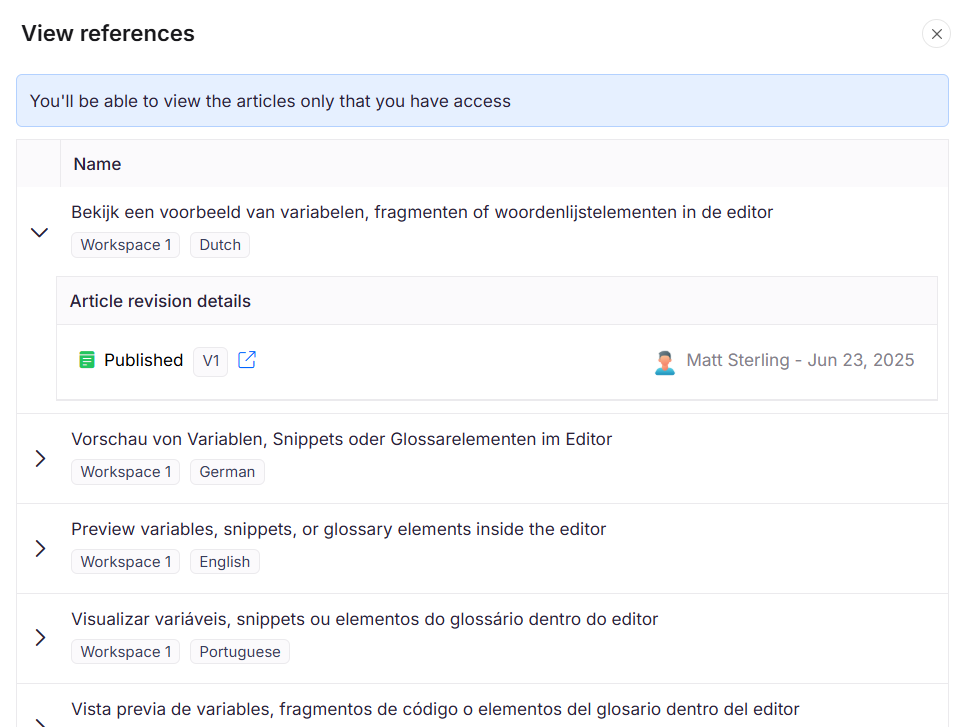Close the View references dialog
Screen dimensions: 965x727
936,34
